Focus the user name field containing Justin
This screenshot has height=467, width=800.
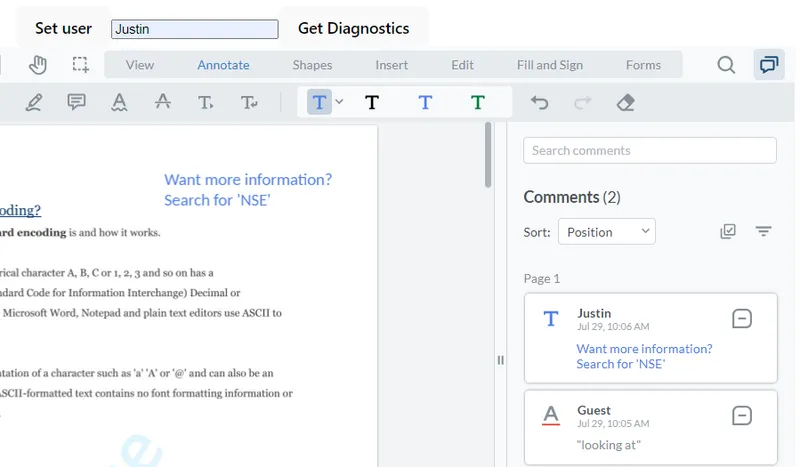[194, 29]
